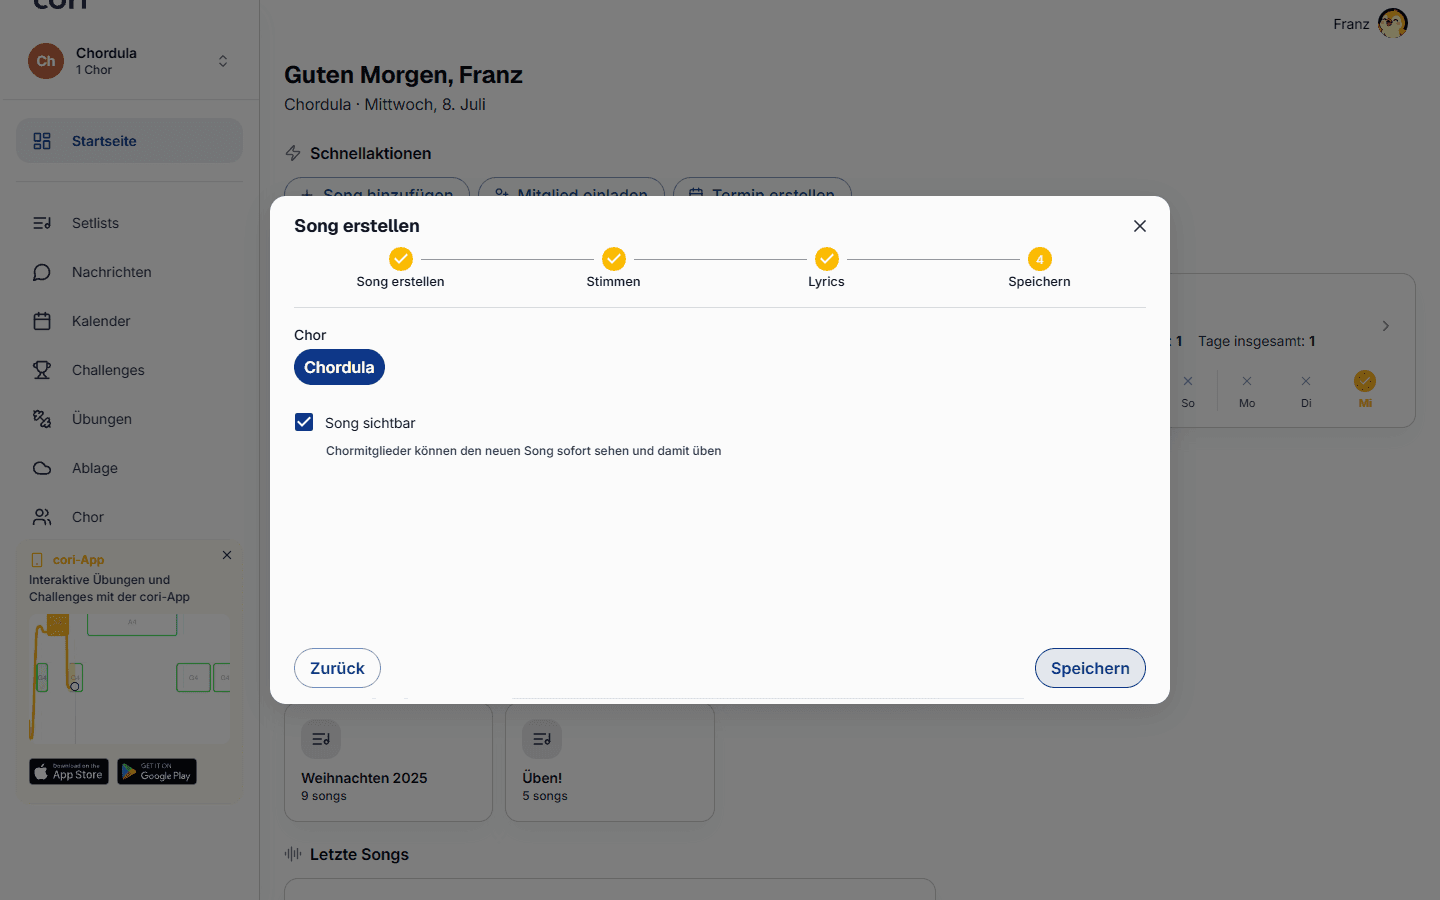This screenshot has height=900, width=1440.
Task: Open the Weihnachten 2025 setlist card
Action: coord(388,762)
